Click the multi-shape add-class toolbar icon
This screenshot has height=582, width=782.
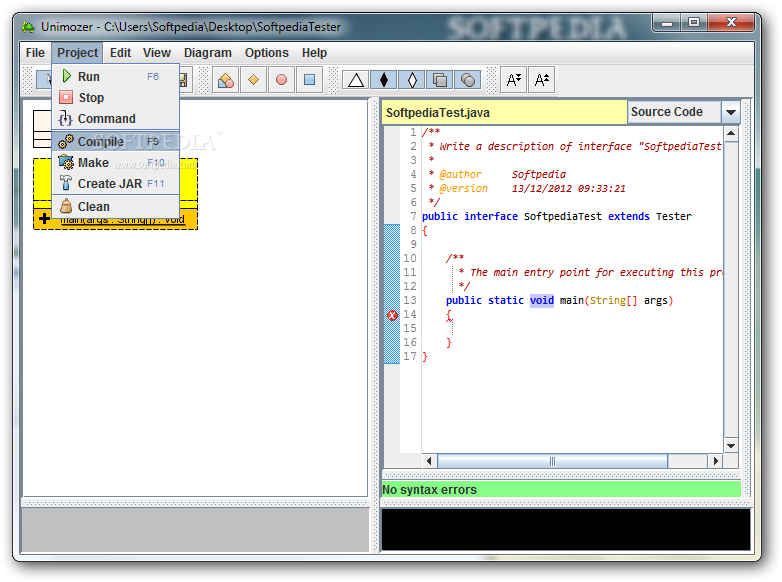coord(225,80)
